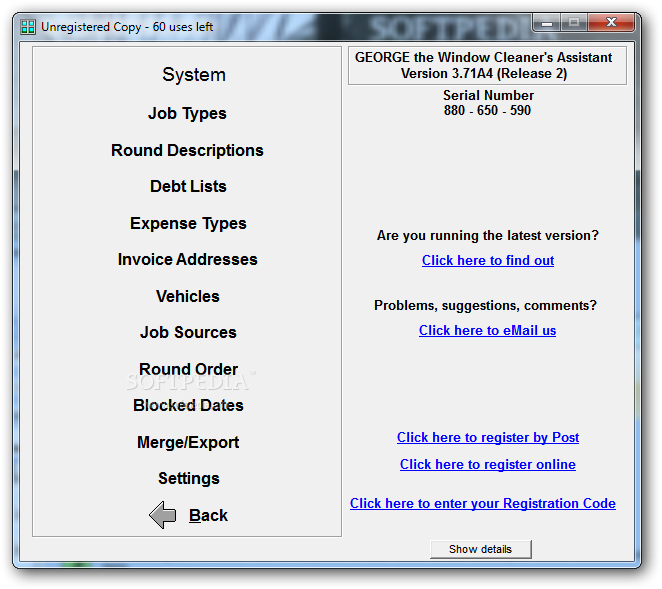
Task: Open the Debt Lists section
Action: (188, 186)
